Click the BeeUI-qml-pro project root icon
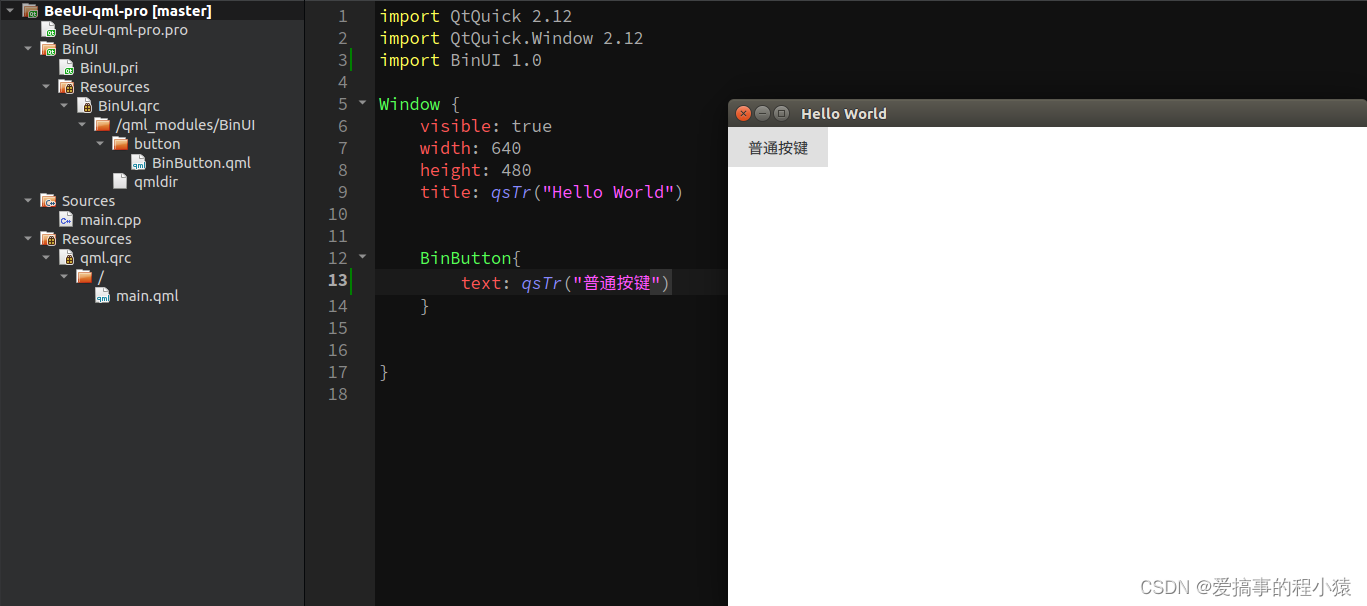1367x606 pixels. [30, 11]
